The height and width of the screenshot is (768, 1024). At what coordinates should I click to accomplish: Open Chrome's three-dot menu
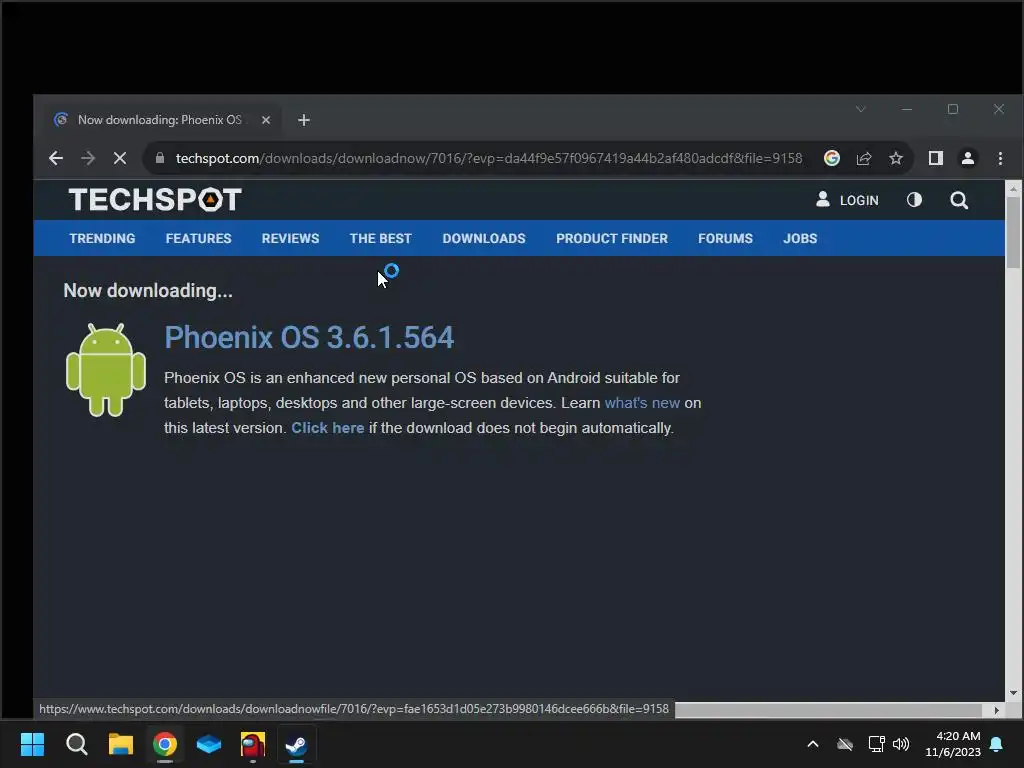(x=1000, y=158)
